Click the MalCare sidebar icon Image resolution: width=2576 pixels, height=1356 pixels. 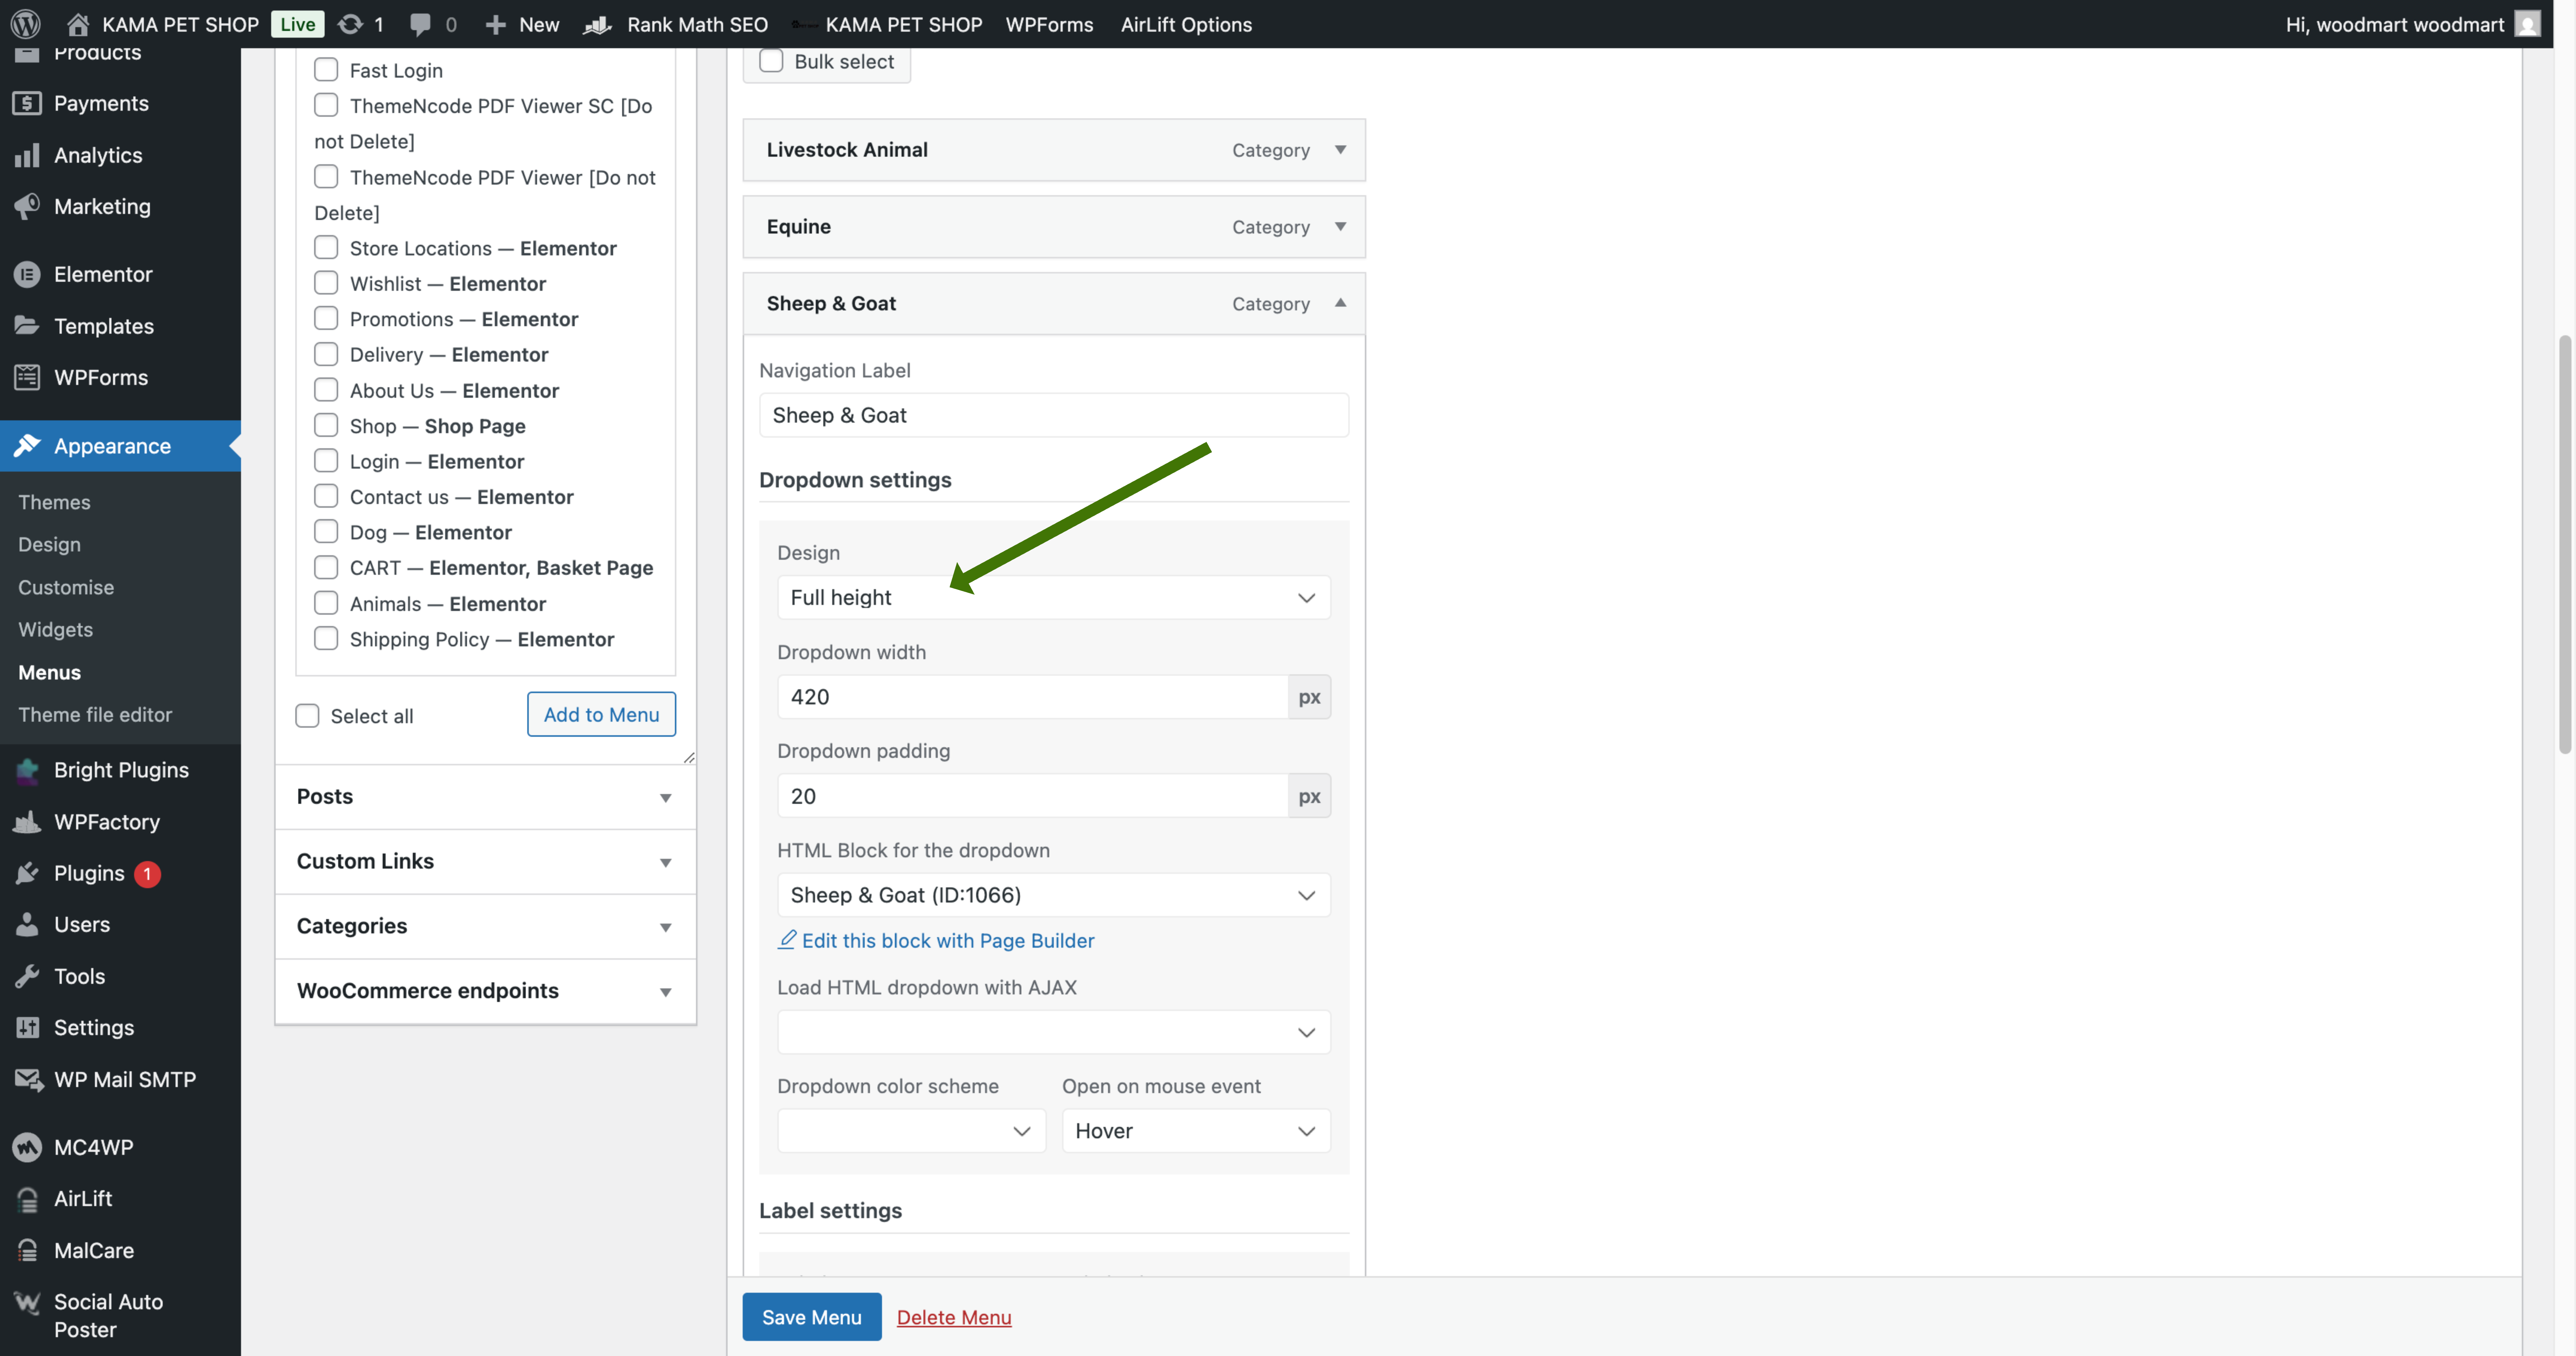pyautogui.click(x=27, y=1250)
